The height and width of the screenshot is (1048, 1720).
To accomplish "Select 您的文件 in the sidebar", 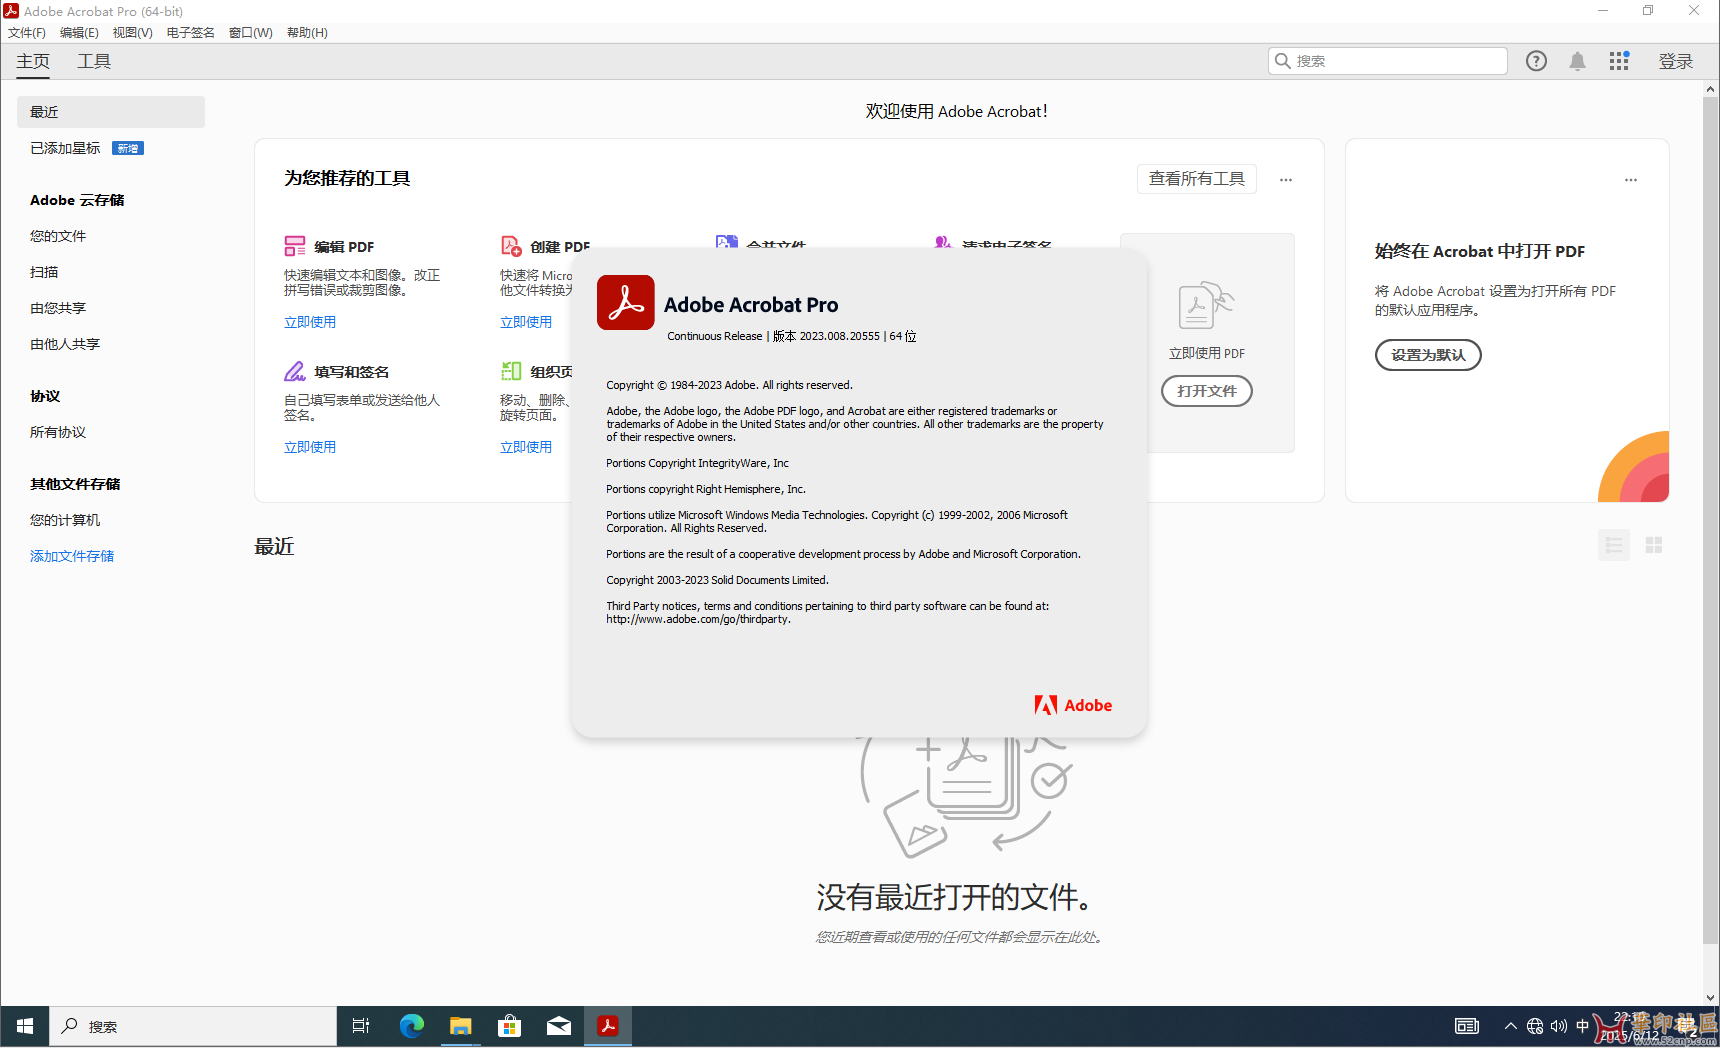I will [58, 236].
